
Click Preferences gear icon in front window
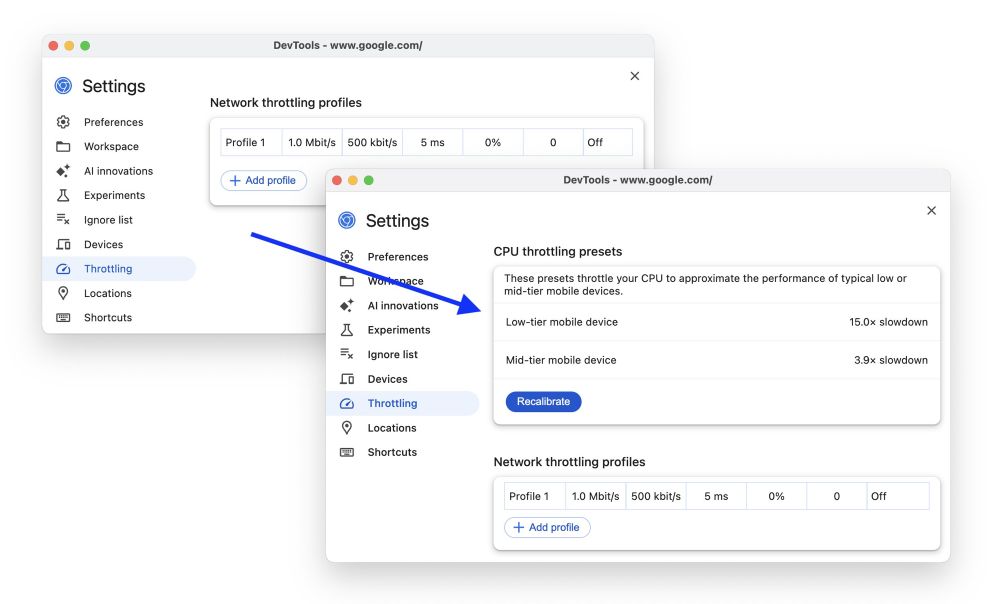point(347,256)
